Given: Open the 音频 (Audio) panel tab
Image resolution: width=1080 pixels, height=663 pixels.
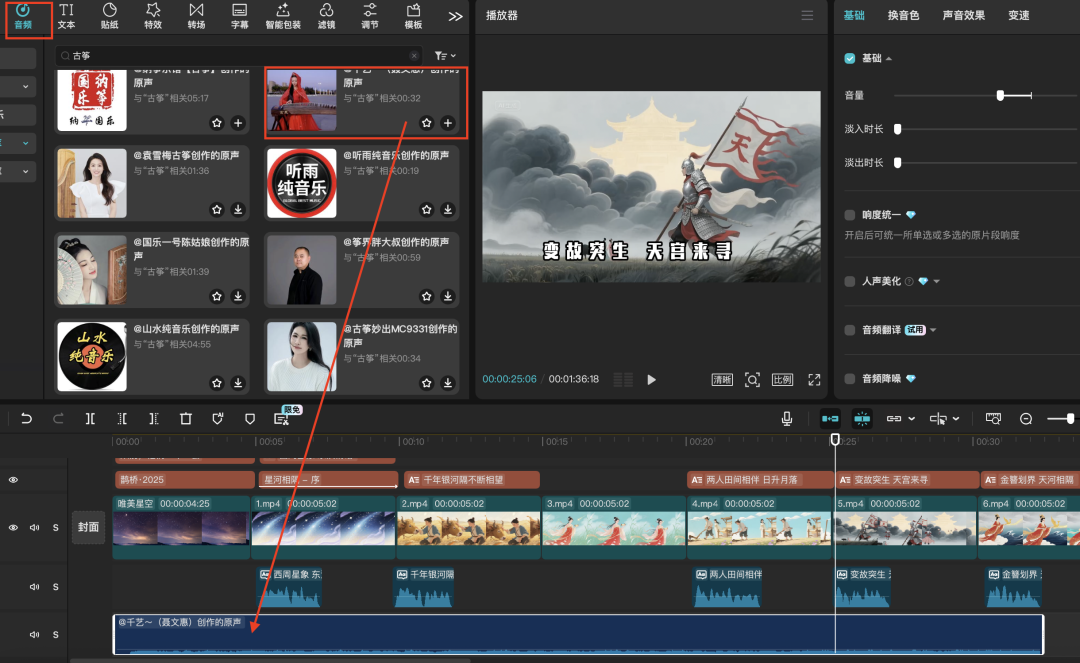Looking at the screenshot, I should point(22,16).
